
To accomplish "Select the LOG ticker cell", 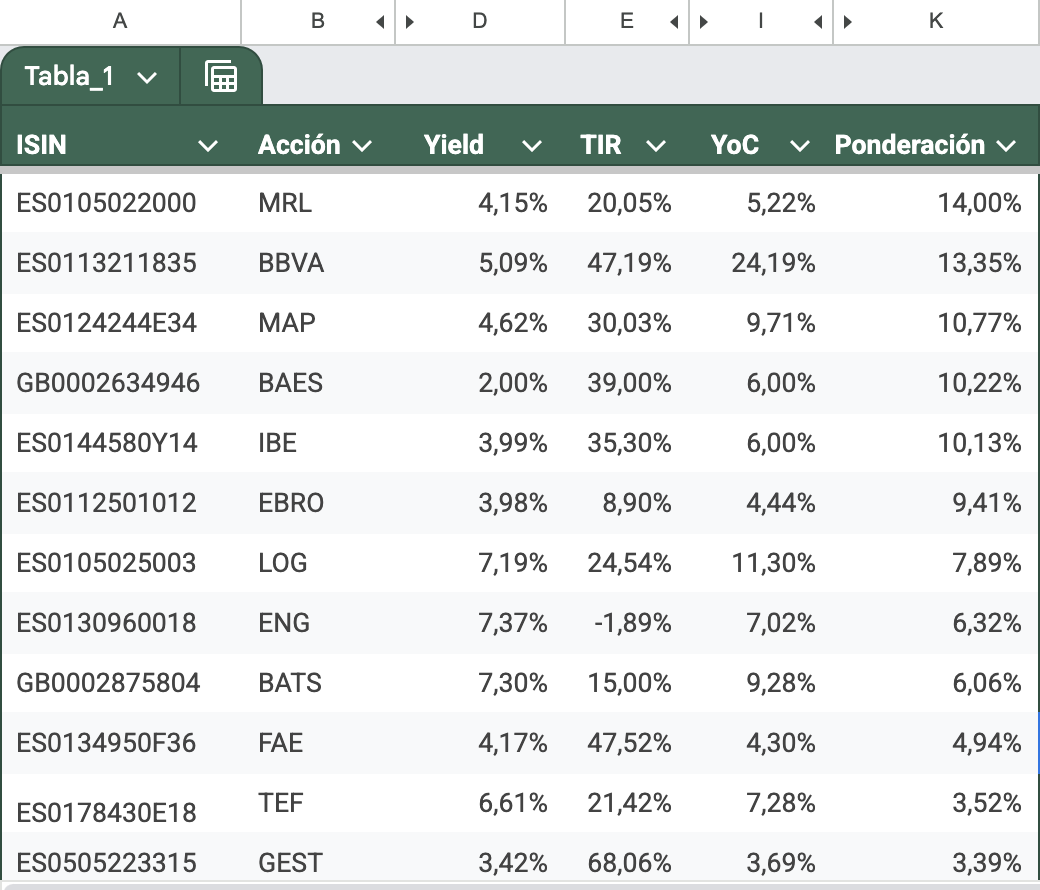I will 318,563.
